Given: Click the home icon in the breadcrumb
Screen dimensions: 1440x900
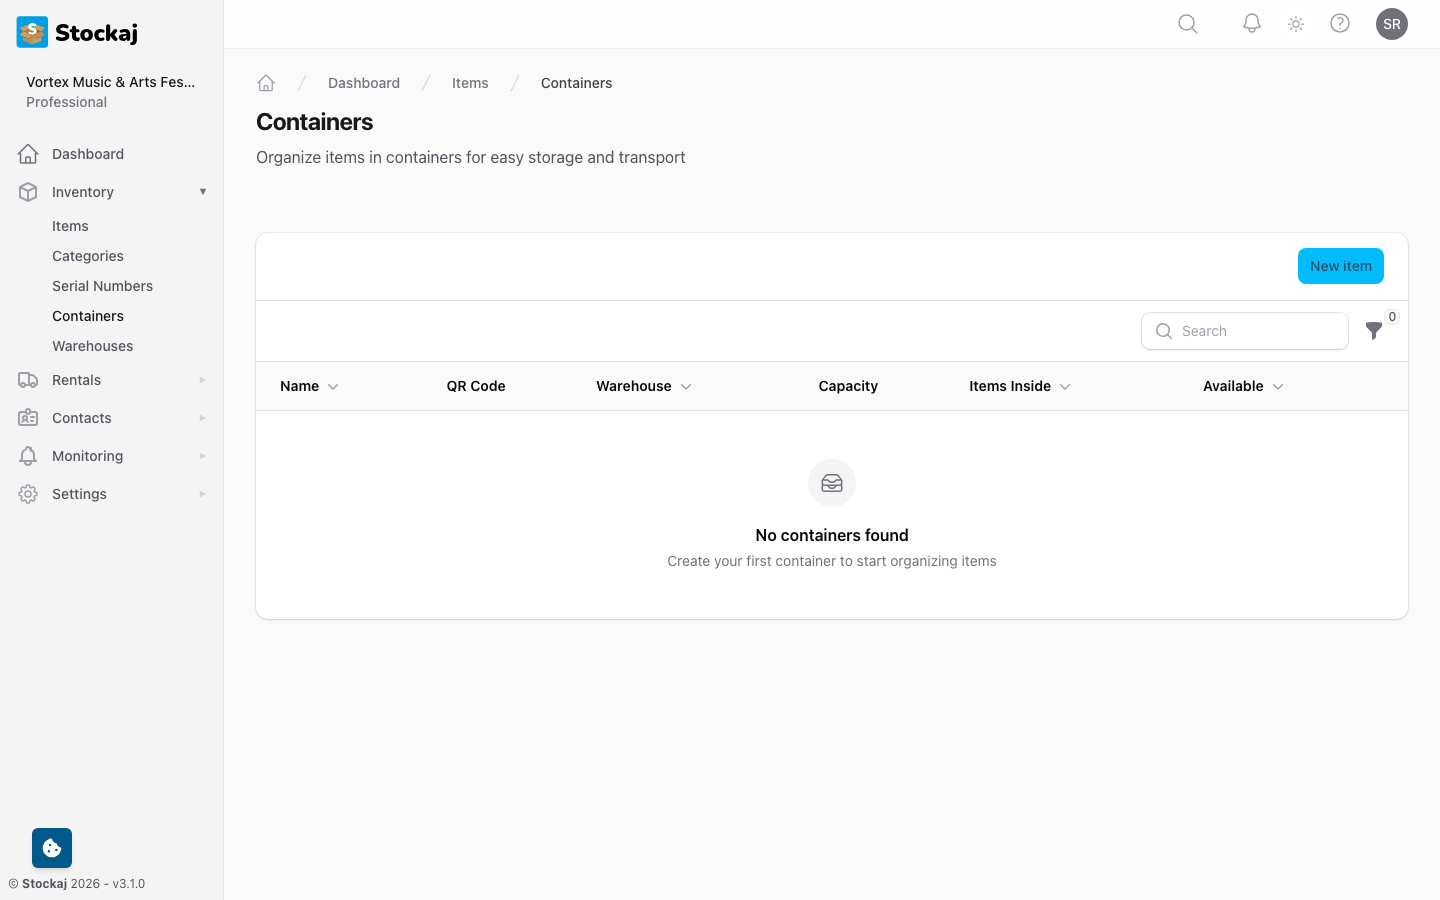Looking at the screenshot, I should tap(266, 82).
